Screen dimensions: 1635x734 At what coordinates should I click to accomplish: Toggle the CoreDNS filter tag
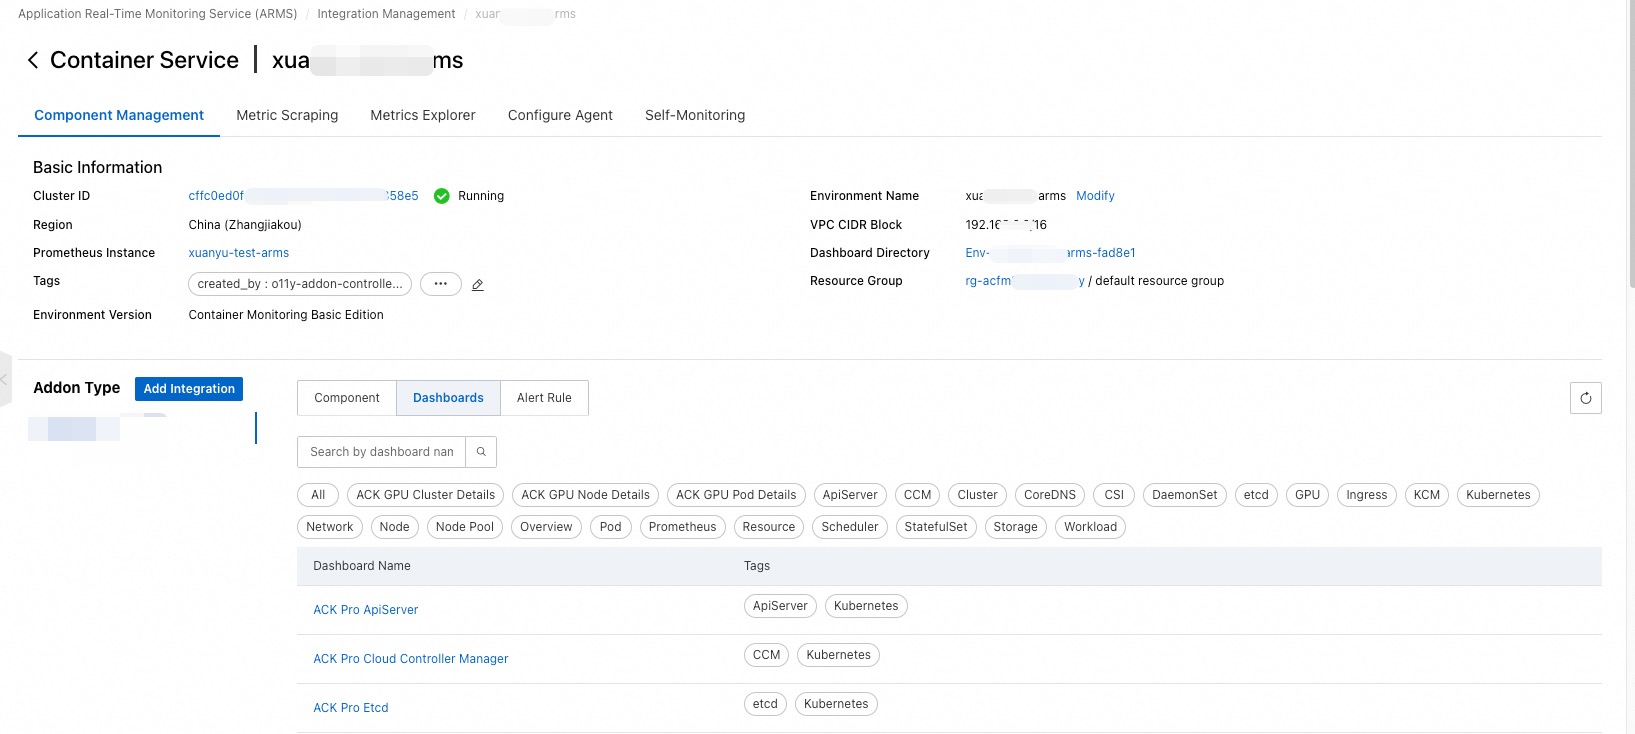1049,495
